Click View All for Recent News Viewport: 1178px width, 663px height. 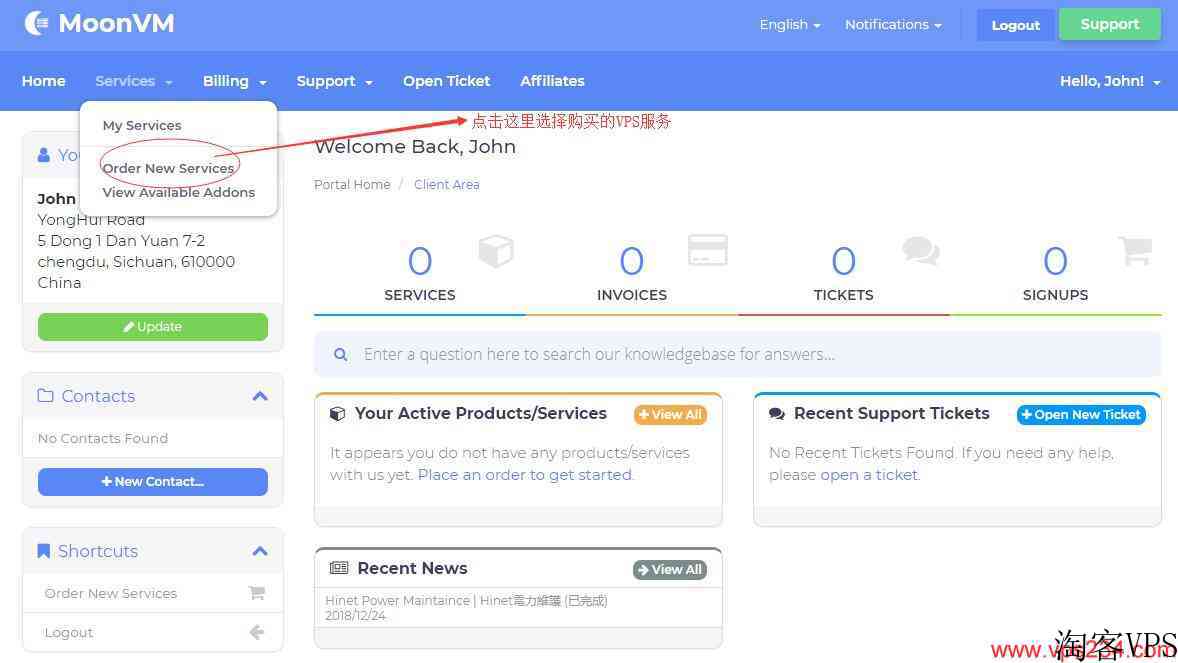669,570
